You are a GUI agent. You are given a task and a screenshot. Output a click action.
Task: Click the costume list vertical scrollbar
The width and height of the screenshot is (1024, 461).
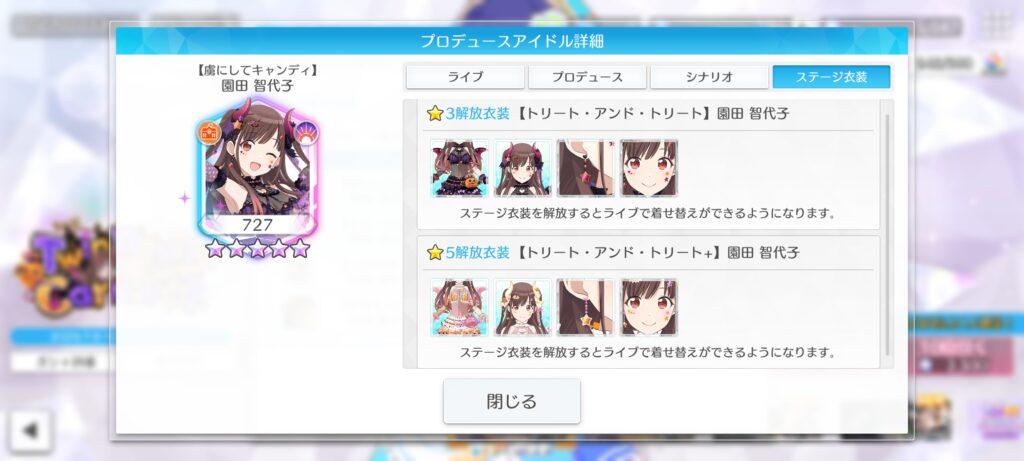887,235
